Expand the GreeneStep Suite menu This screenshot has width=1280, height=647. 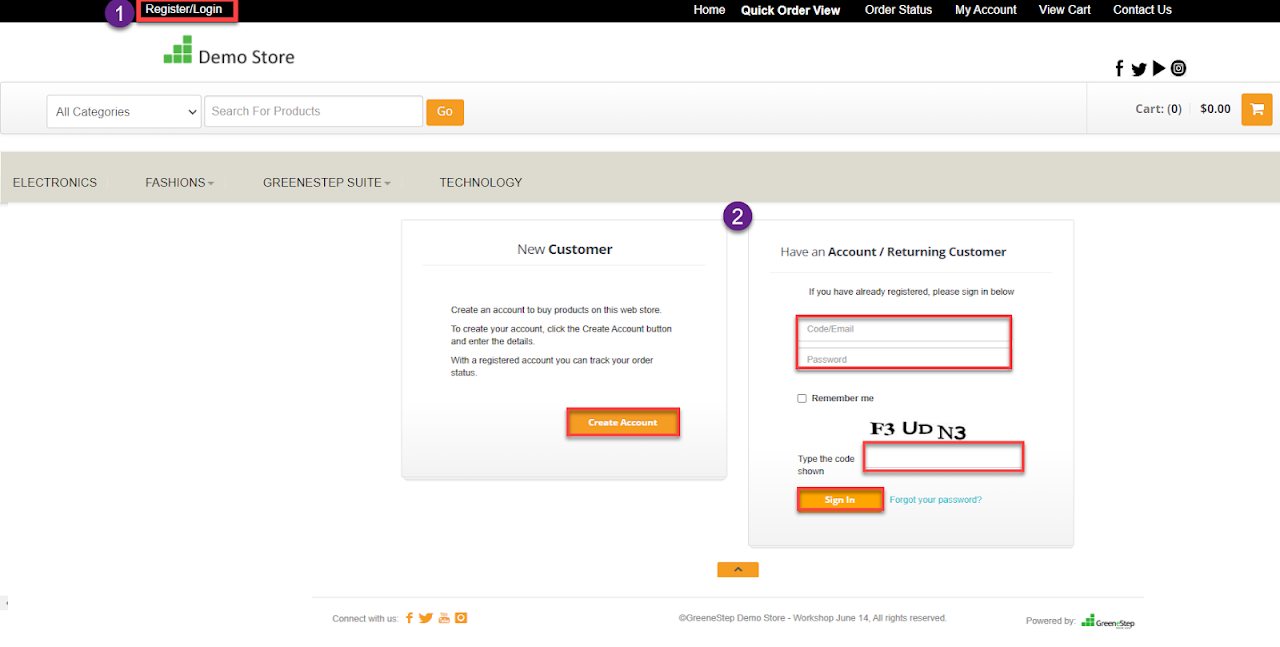326,182
